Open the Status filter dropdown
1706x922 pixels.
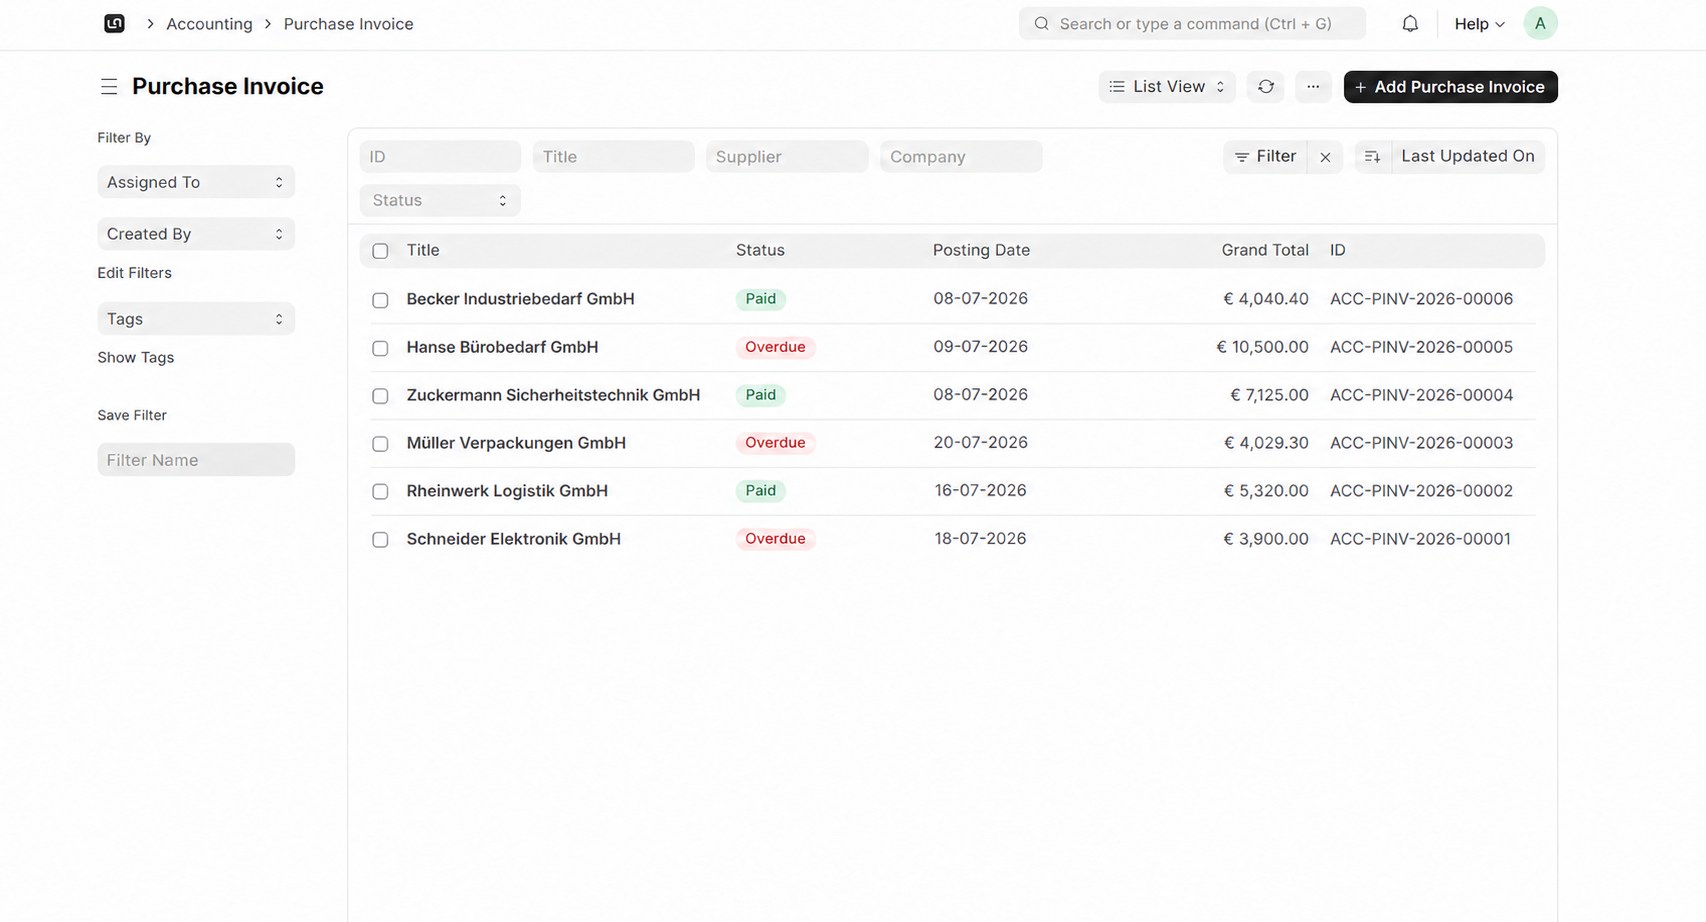pos(440,200)
